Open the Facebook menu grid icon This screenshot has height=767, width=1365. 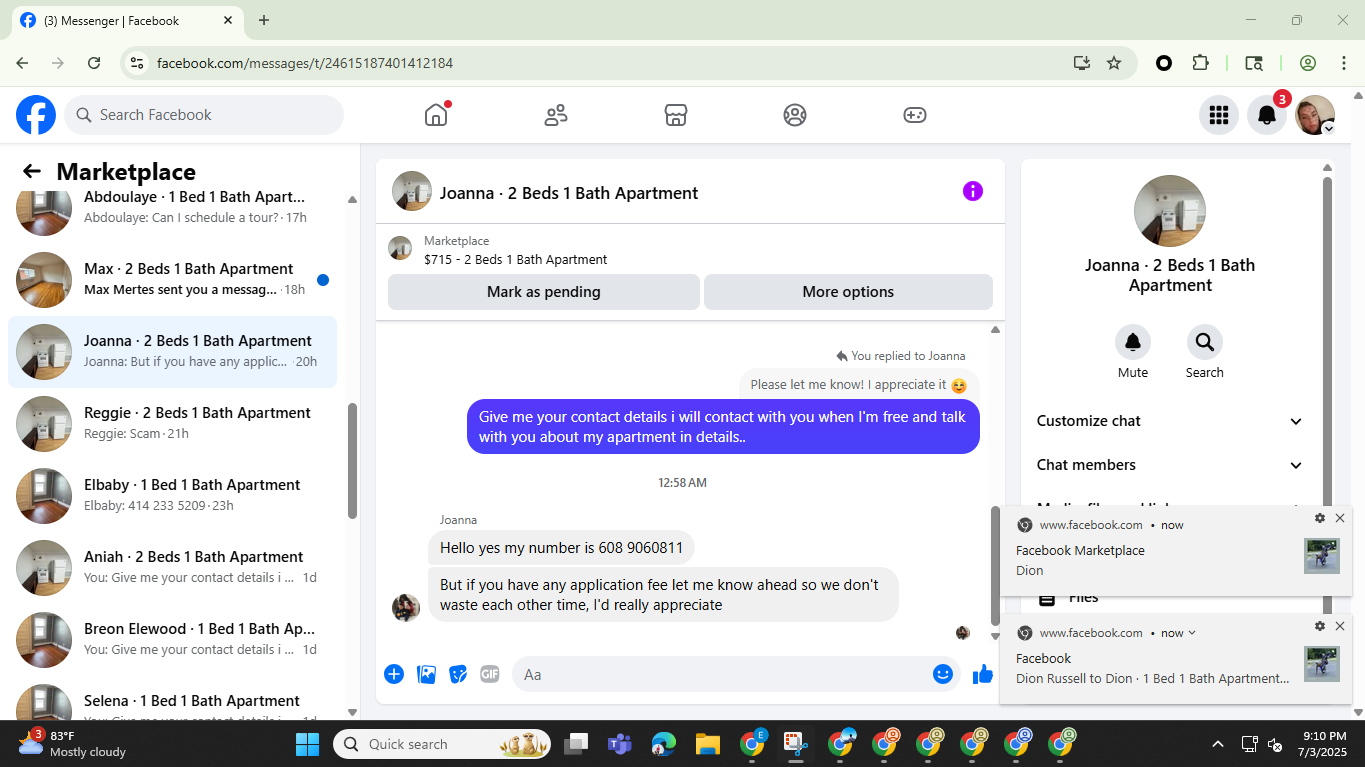pyautogui.click(x=1218, y=115)
